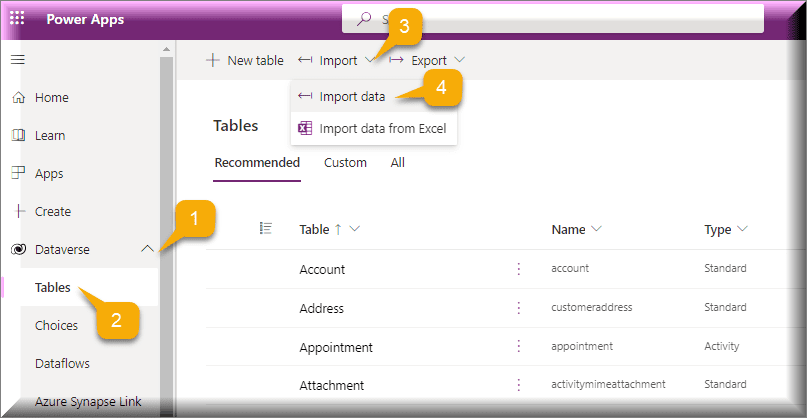Open more options dots for Account row

tap(518, 269)
